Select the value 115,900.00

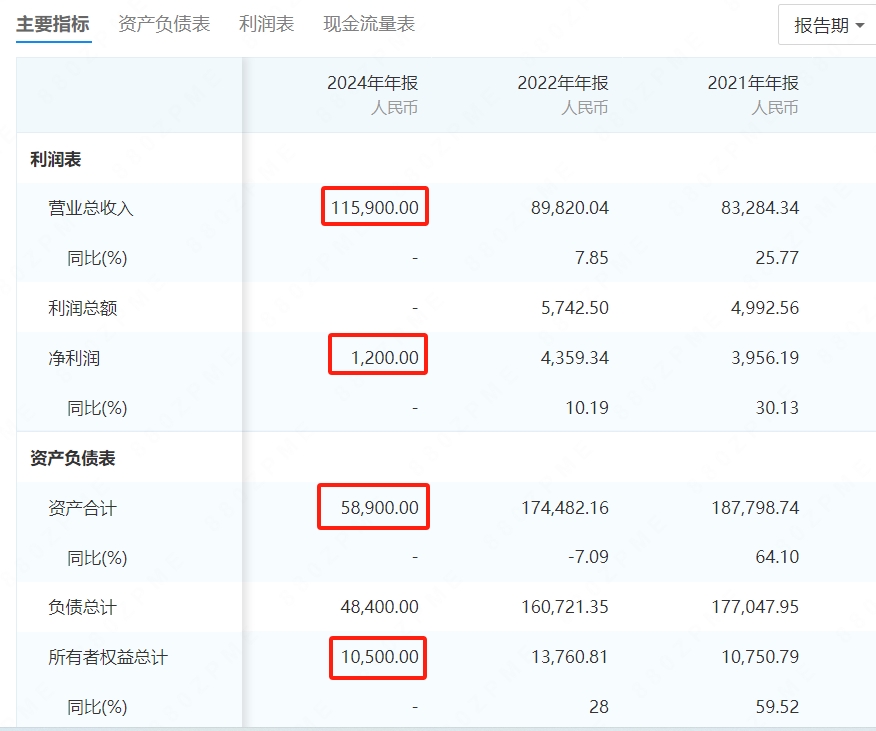pyautogui.click(x=375, y=208)
